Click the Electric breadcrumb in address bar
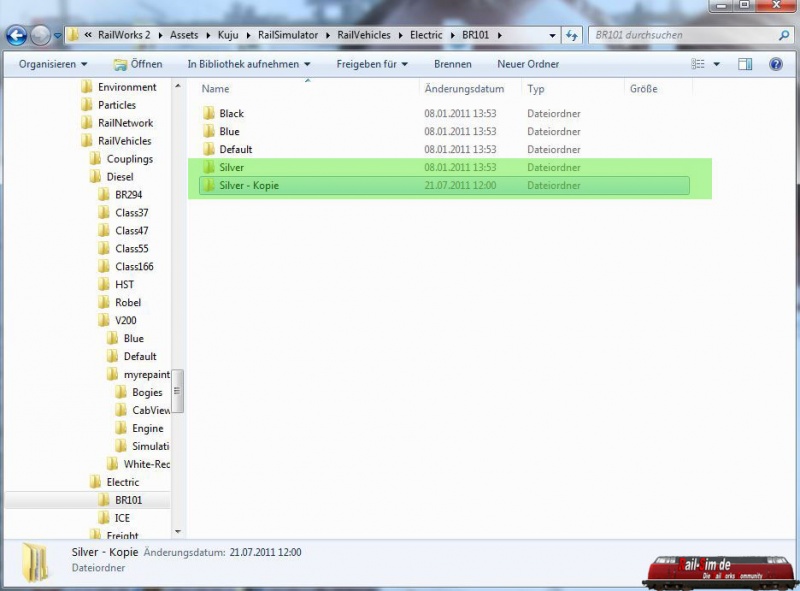The width and height of the screenshot is (800, 591). coord(426,35)
